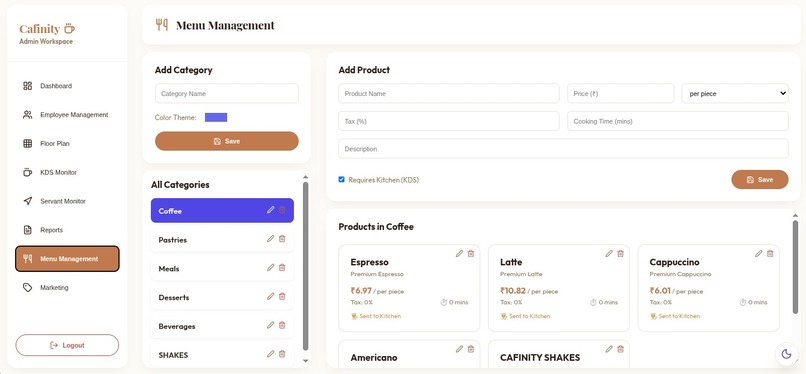Edit the Latte product pencil icon
806x374 pixels.
[609, 254]
